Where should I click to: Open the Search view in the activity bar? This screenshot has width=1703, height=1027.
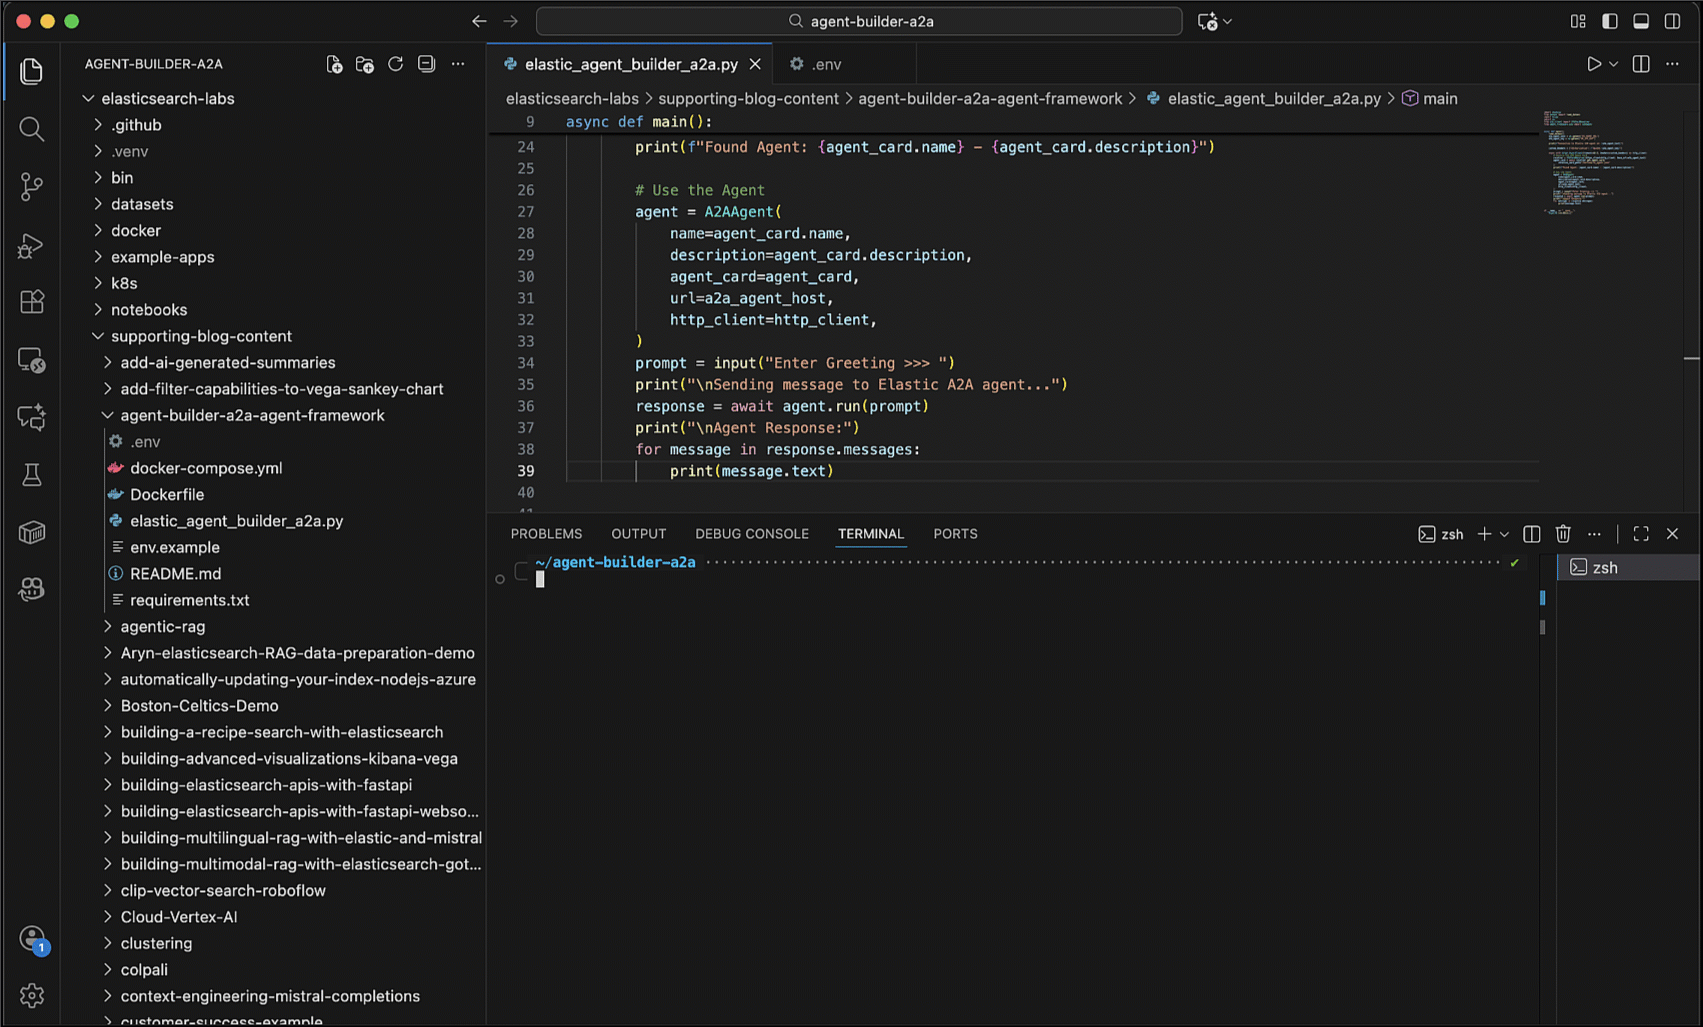click(31, 128)
